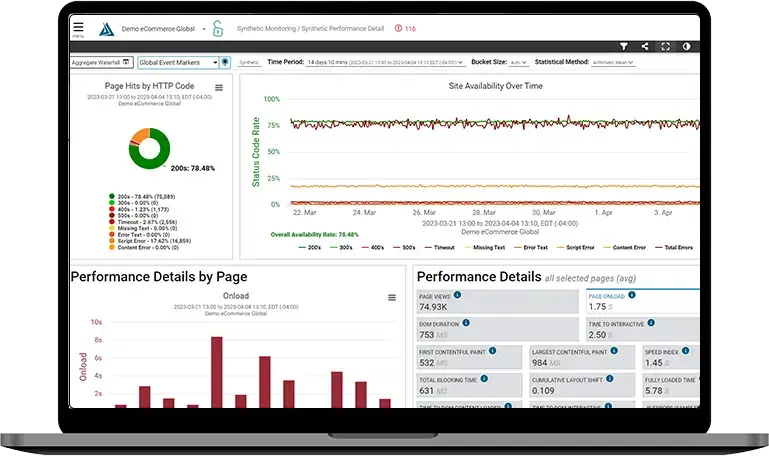Click the Performance Details by Page heading
The image size is (769, 456).
click(x=159, y=277)
